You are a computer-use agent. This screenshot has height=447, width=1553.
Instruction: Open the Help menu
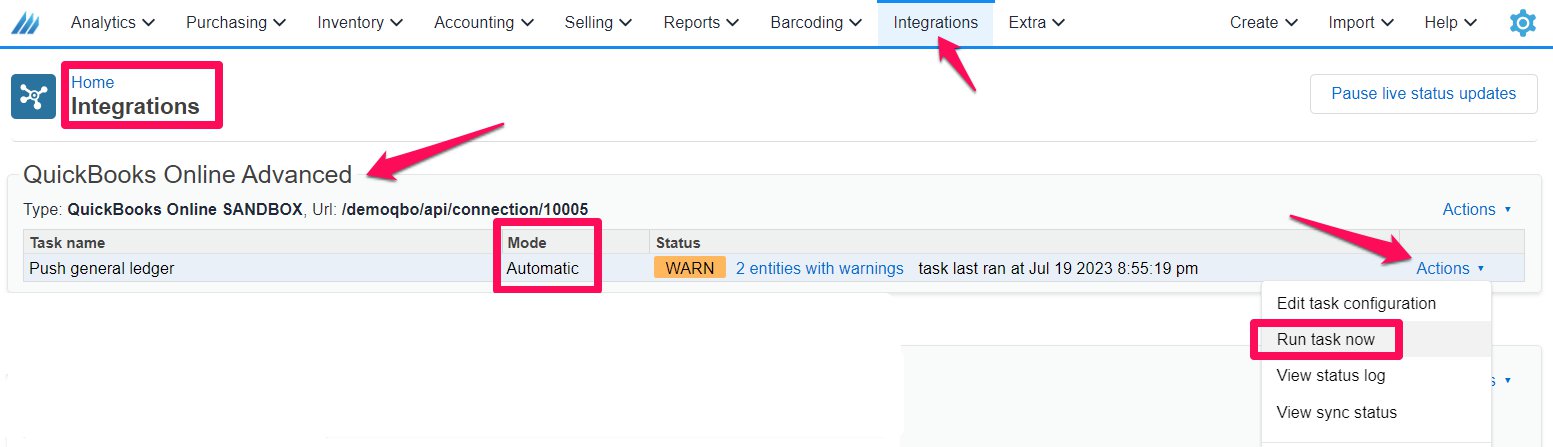[x=1451, y=22]
